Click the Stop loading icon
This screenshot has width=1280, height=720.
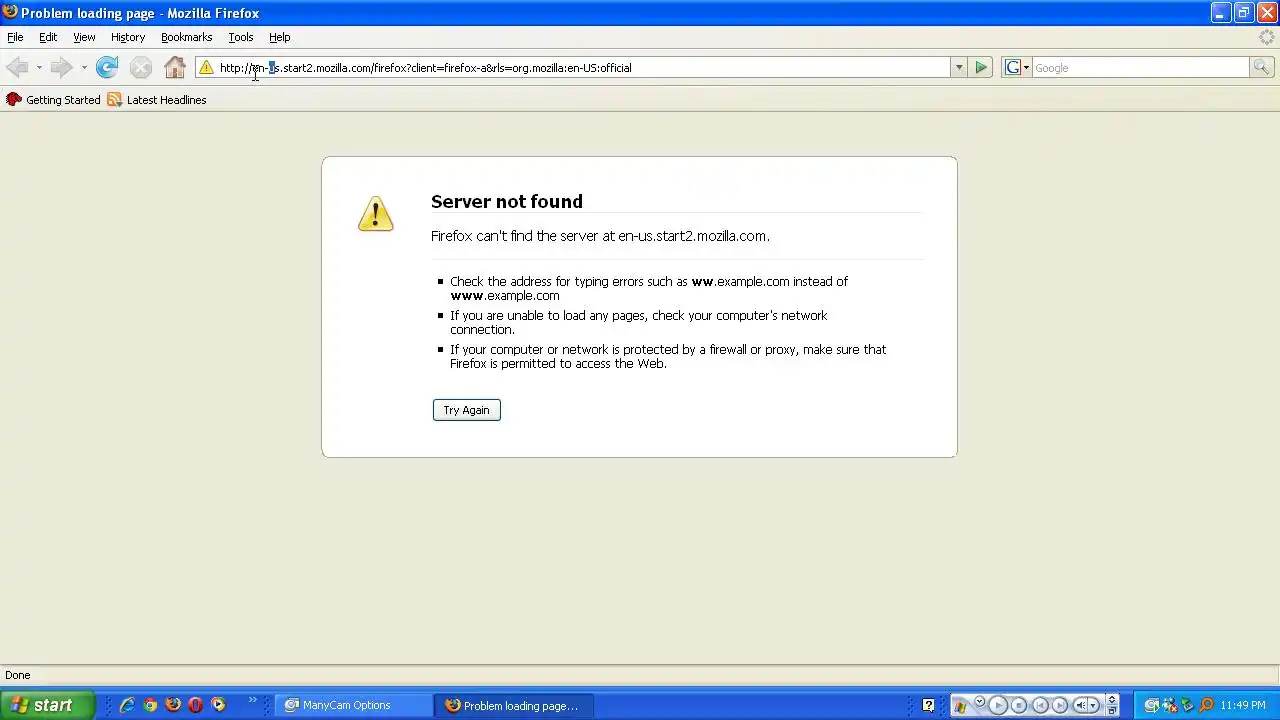point(141,67)
